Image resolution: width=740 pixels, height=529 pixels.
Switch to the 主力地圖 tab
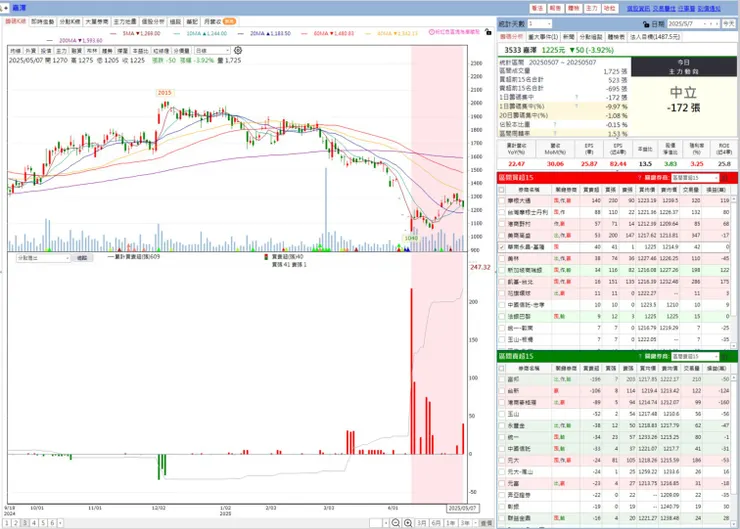(125, 22)
